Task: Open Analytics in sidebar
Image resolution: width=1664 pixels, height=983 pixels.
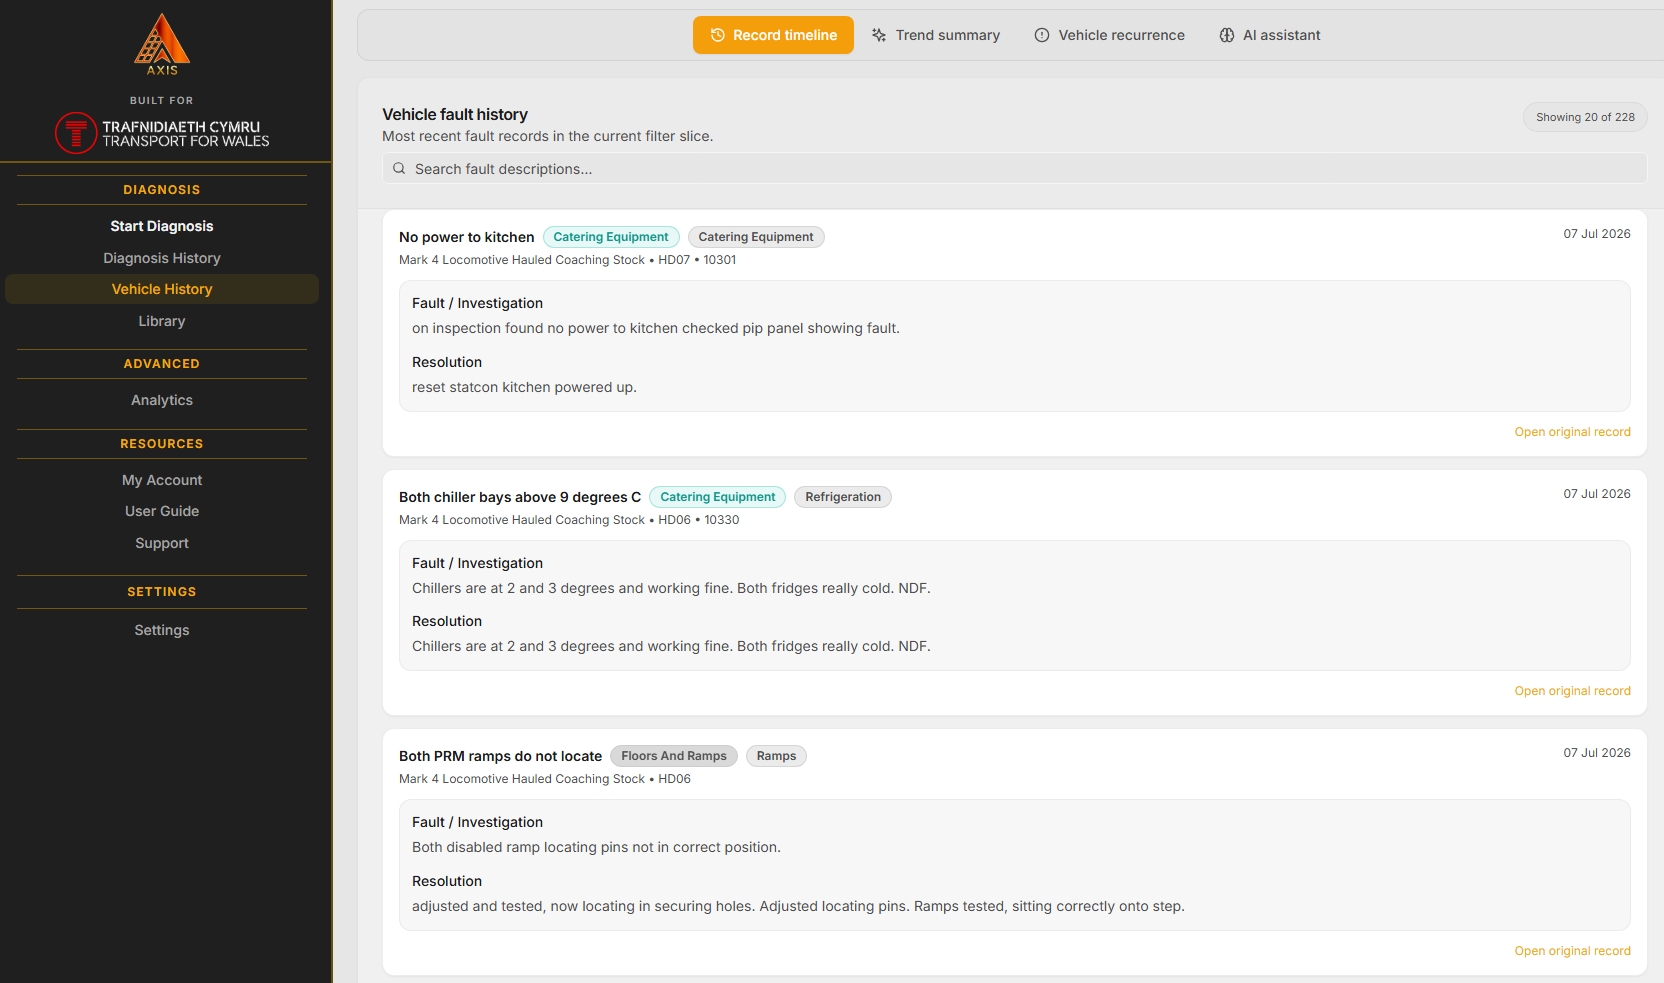Action: pos(162,400)
